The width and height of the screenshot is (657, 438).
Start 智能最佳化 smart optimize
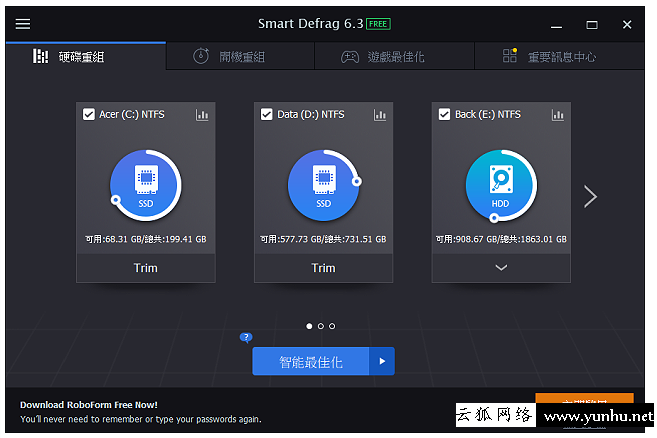tap(311, 361)
